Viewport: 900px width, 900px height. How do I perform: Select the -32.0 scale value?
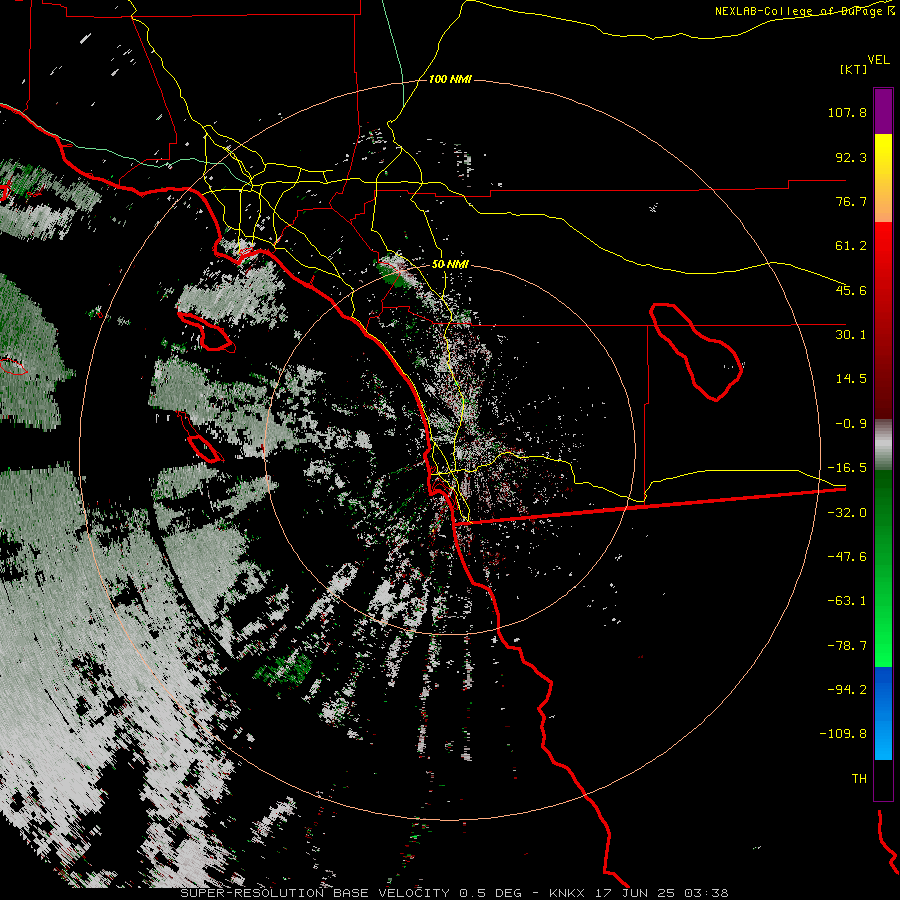pos(847,513)
